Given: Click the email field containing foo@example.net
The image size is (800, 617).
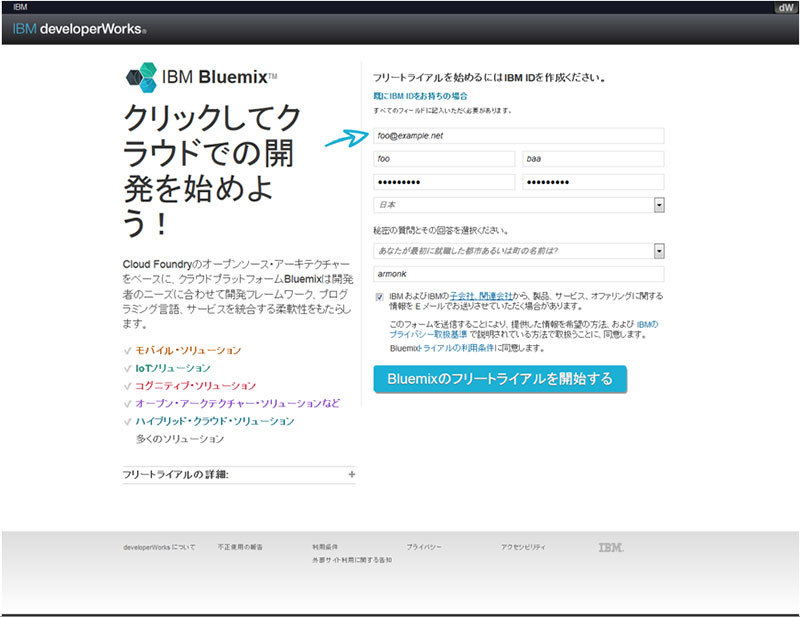Looking at the screenshot, I should coord(519,136).
